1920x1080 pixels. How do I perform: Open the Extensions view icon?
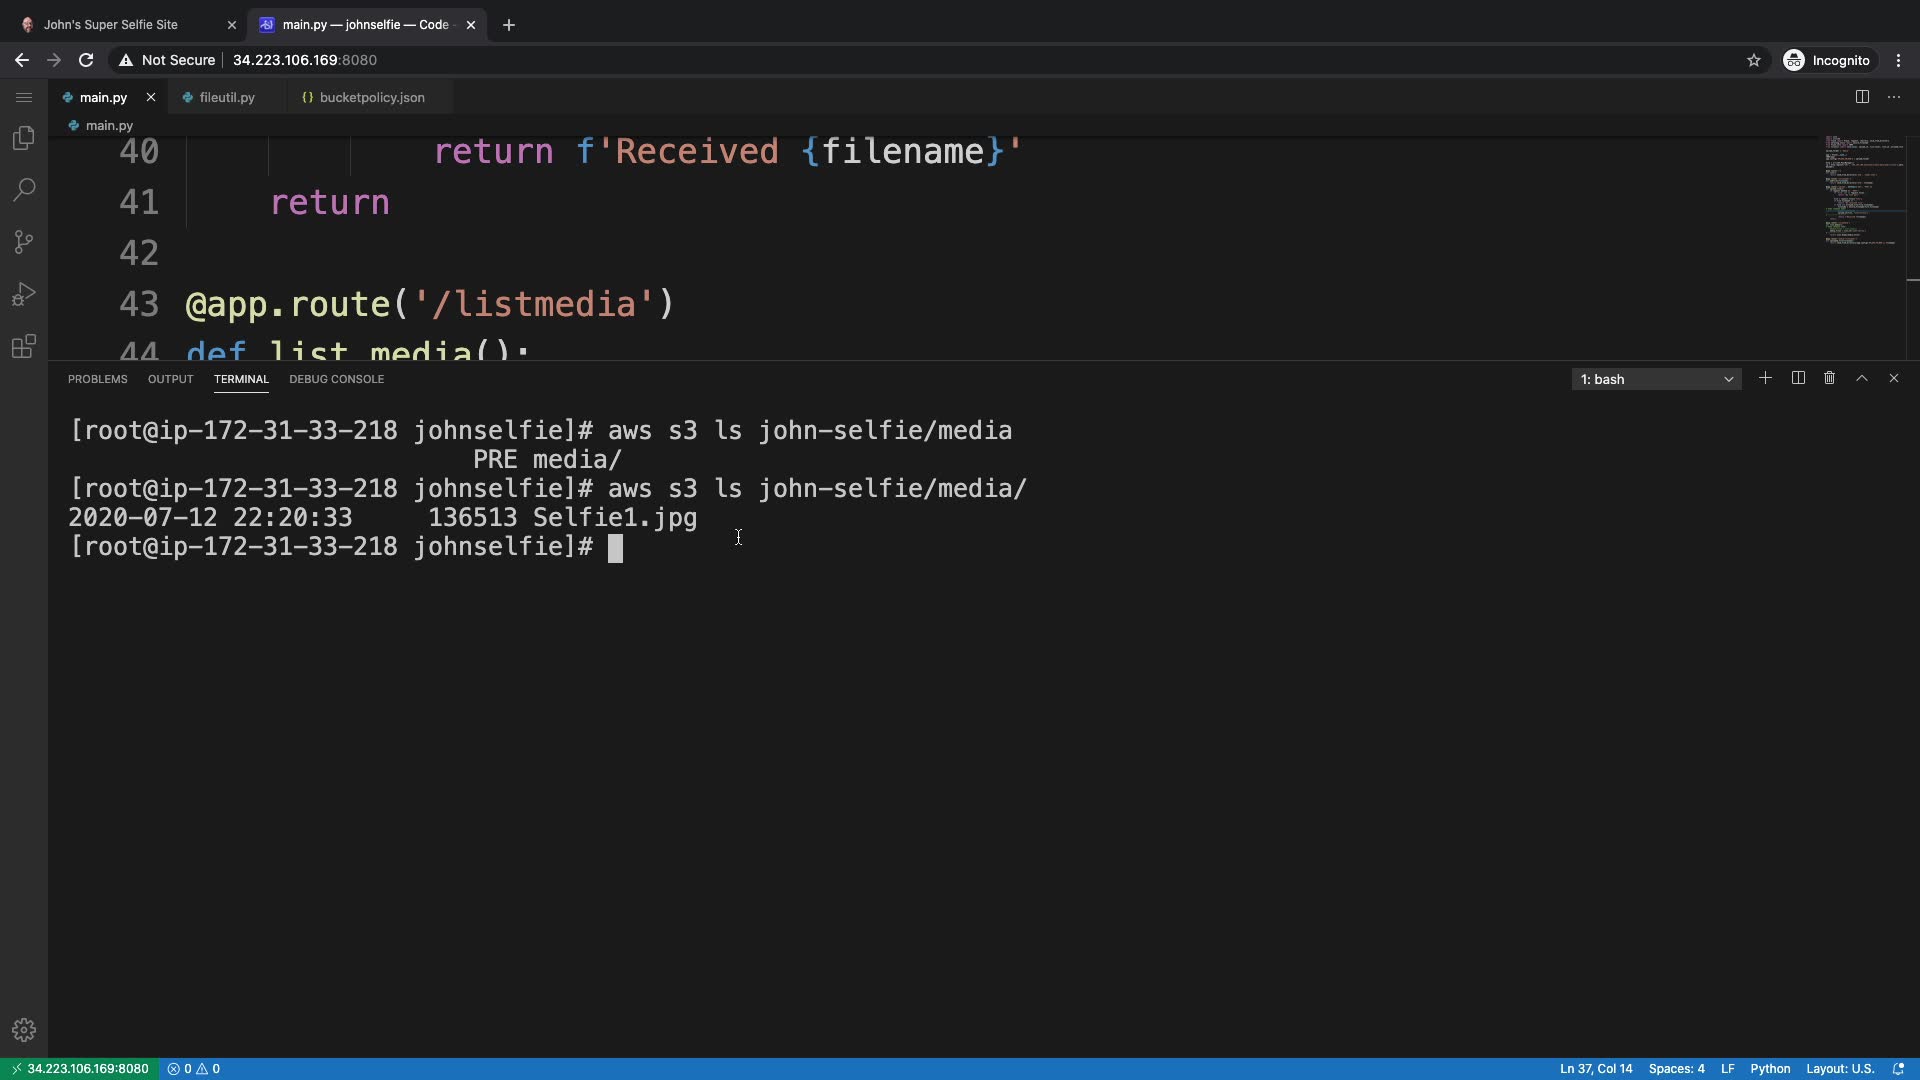coord(24,346)
